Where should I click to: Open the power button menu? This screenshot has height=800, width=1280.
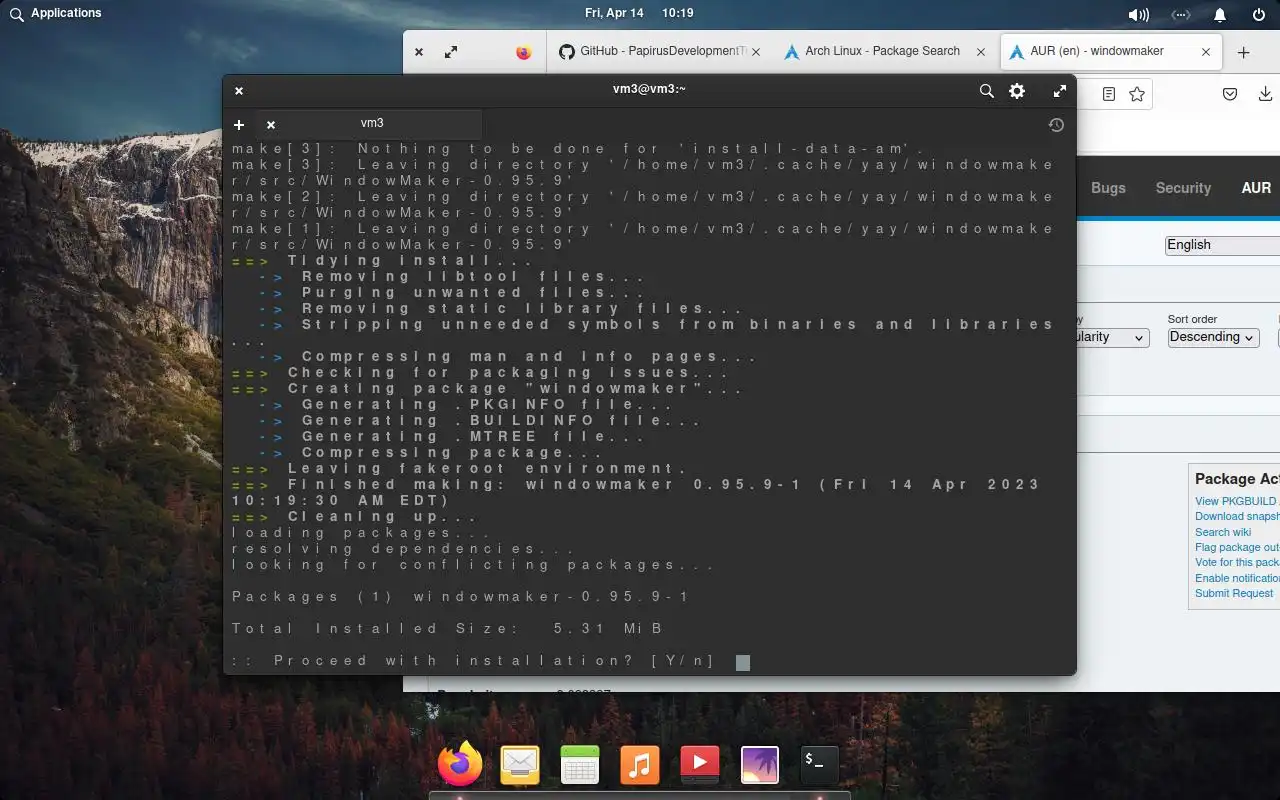click(1259, 14)
